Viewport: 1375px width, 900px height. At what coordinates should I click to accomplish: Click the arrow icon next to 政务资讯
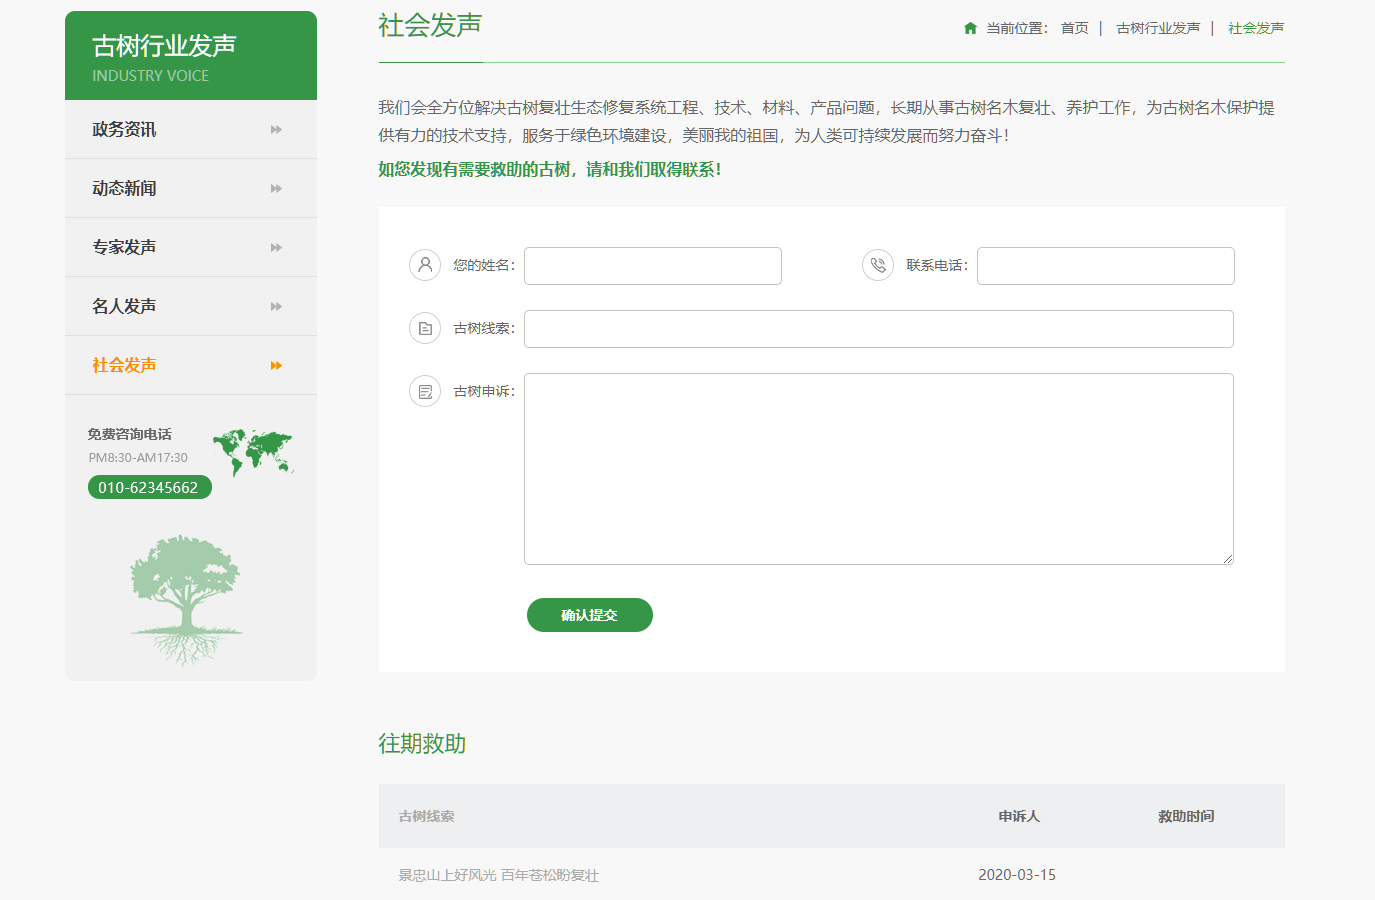coord(276,130)
